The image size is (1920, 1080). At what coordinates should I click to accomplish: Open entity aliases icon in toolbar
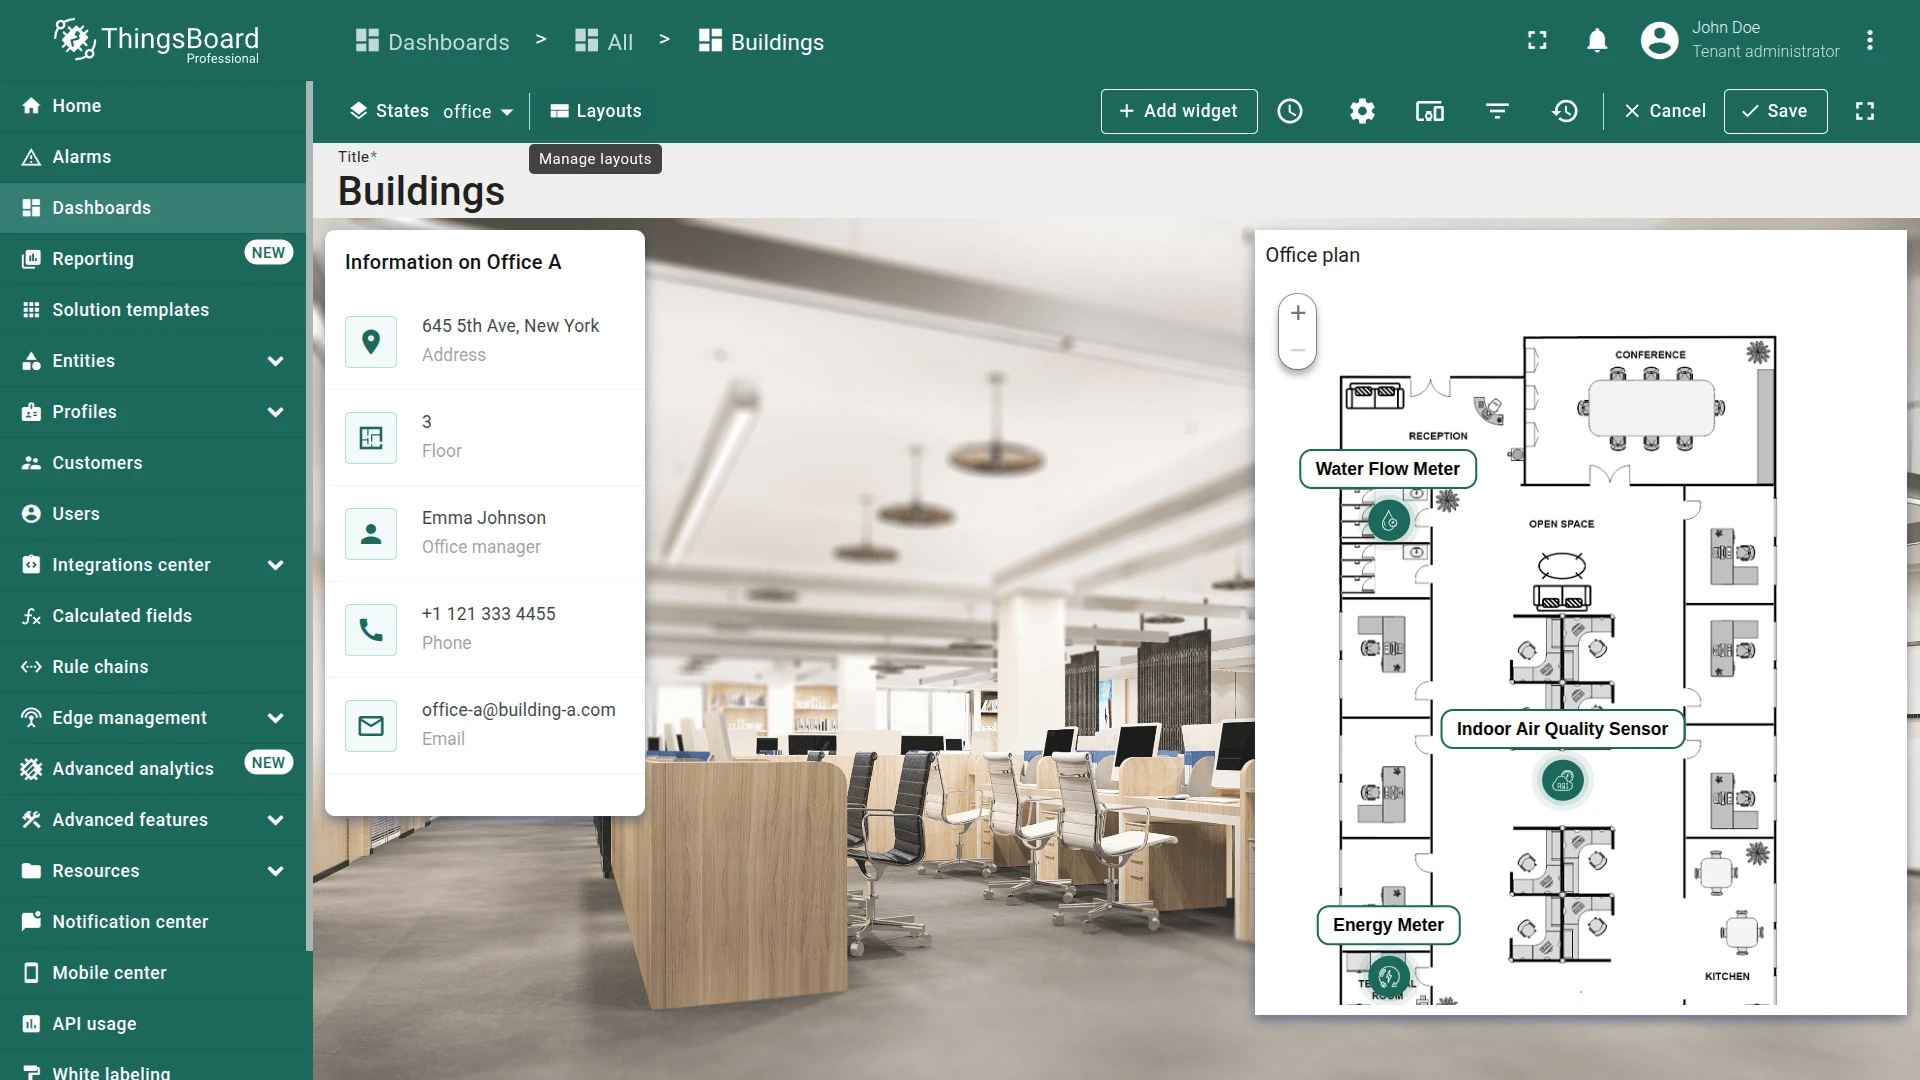(1430, 111)
